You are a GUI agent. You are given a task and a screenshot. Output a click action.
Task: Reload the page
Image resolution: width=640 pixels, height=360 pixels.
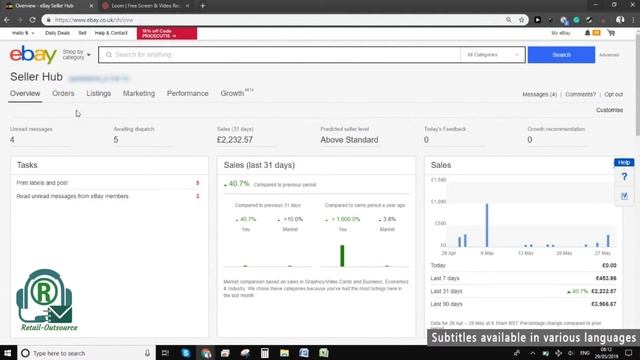[32, 20]
